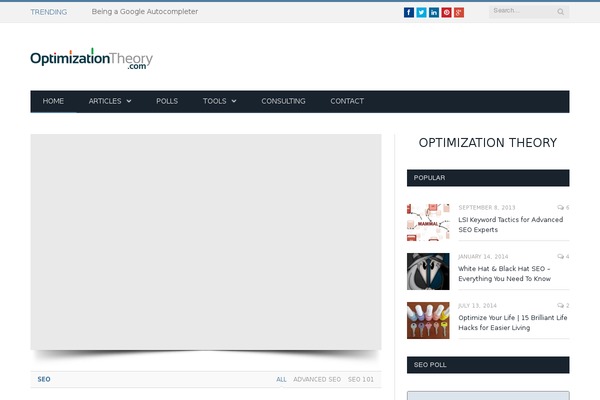Open the Pinterest social icon

pyautogui.click(x=447, y=13)
